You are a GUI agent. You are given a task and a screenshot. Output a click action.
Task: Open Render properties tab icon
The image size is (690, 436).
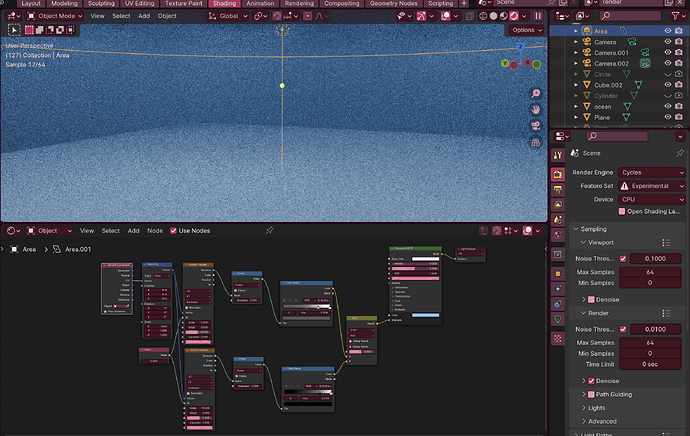558,174
